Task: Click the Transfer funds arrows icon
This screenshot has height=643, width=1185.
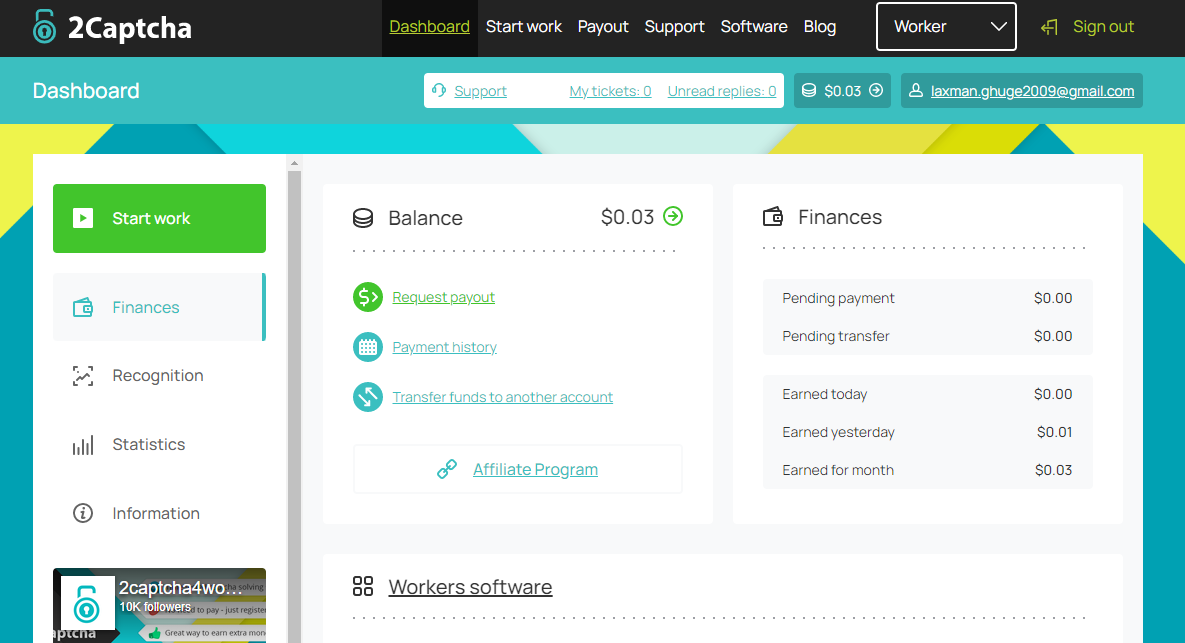Action: pos(368,397)
